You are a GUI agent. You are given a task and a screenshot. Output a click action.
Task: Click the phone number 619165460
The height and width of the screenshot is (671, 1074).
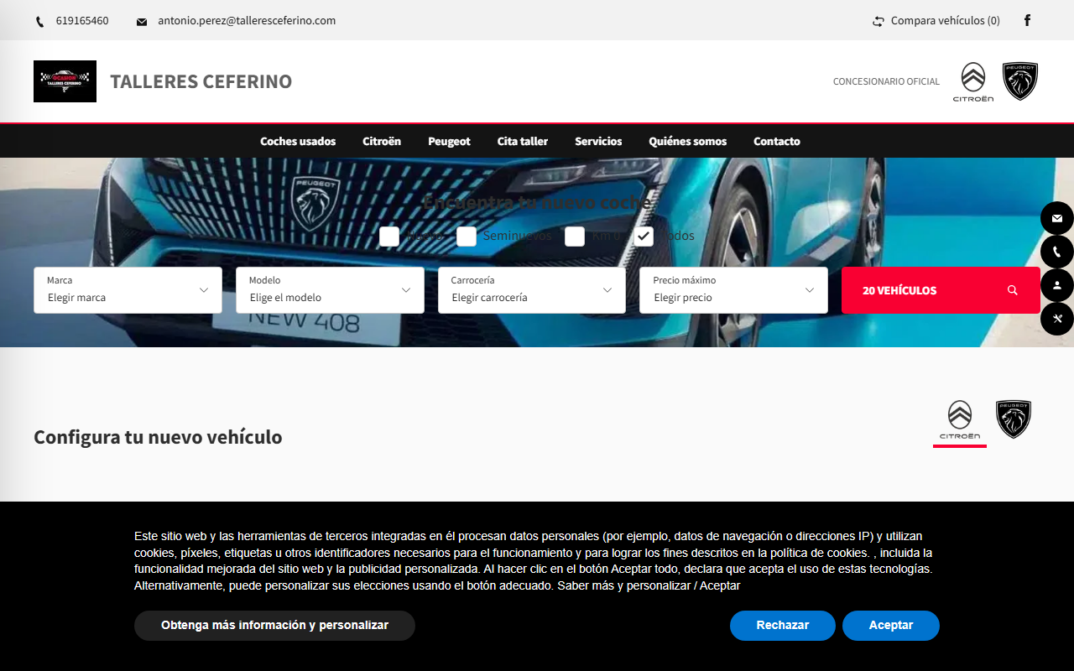click(x=82, y=21)
